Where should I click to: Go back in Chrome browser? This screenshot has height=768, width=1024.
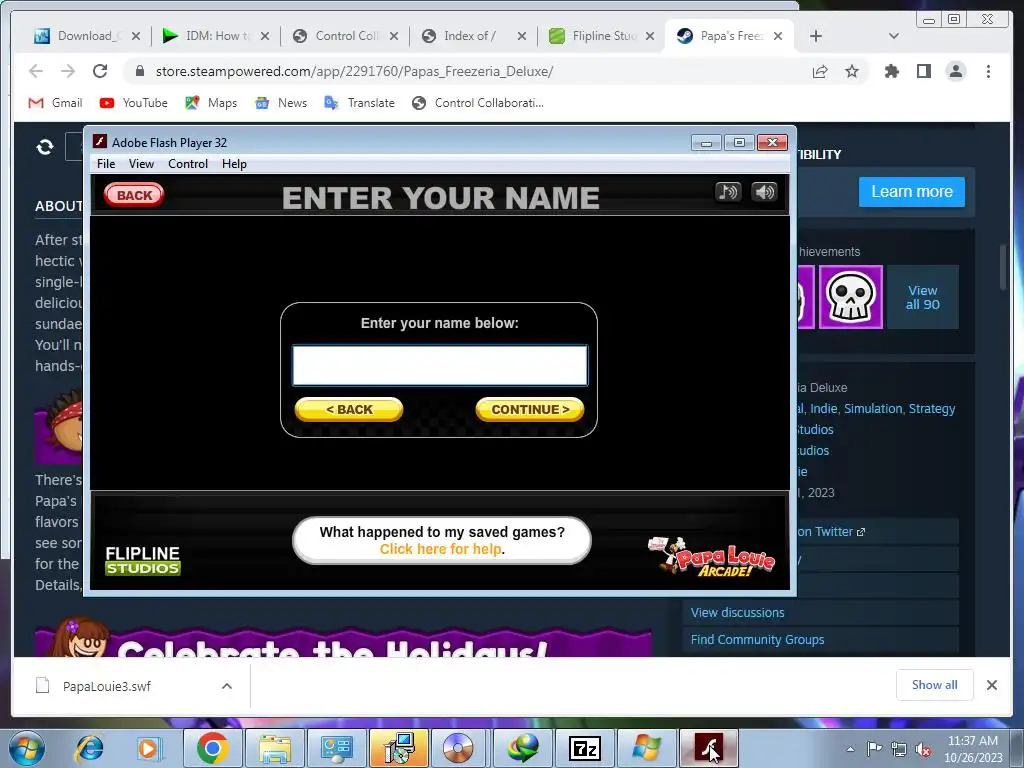pos(36,71)
